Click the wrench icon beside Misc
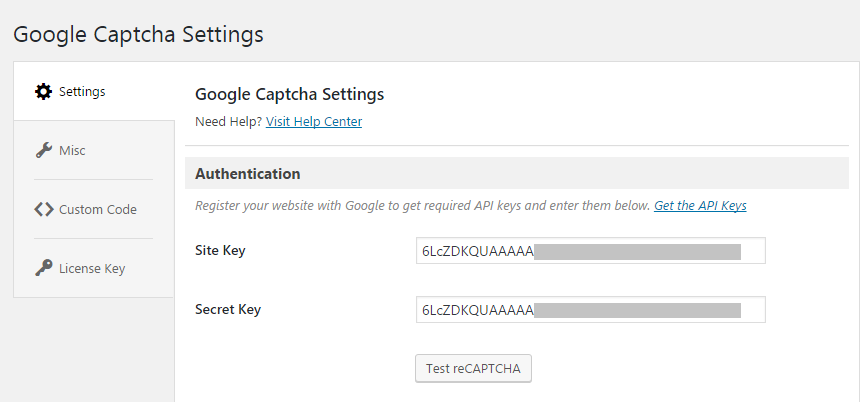This screenshot has height=402, width=860. click(44, 150)
